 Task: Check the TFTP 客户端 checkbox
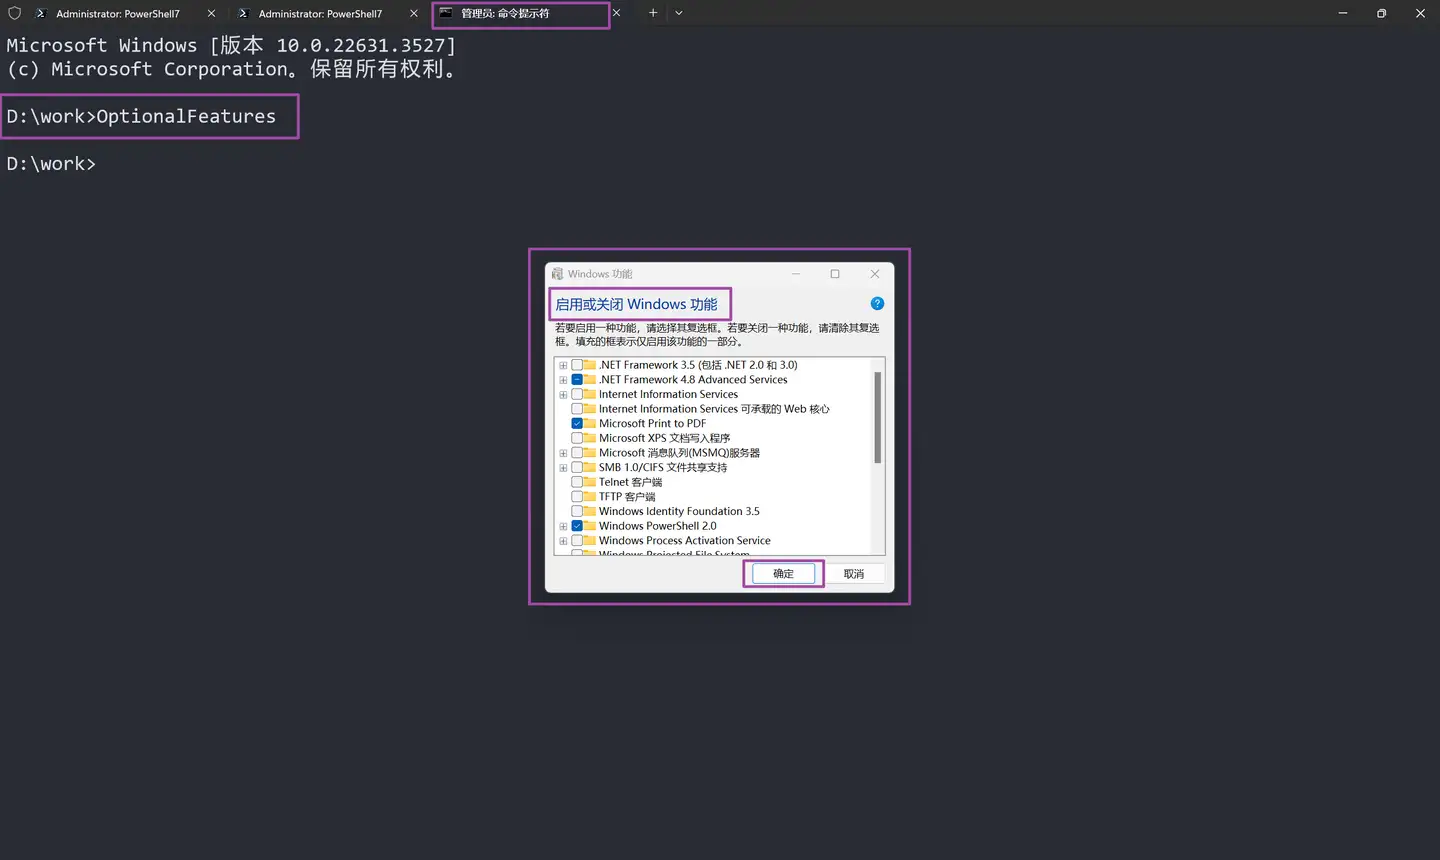(x=577, y=497)
